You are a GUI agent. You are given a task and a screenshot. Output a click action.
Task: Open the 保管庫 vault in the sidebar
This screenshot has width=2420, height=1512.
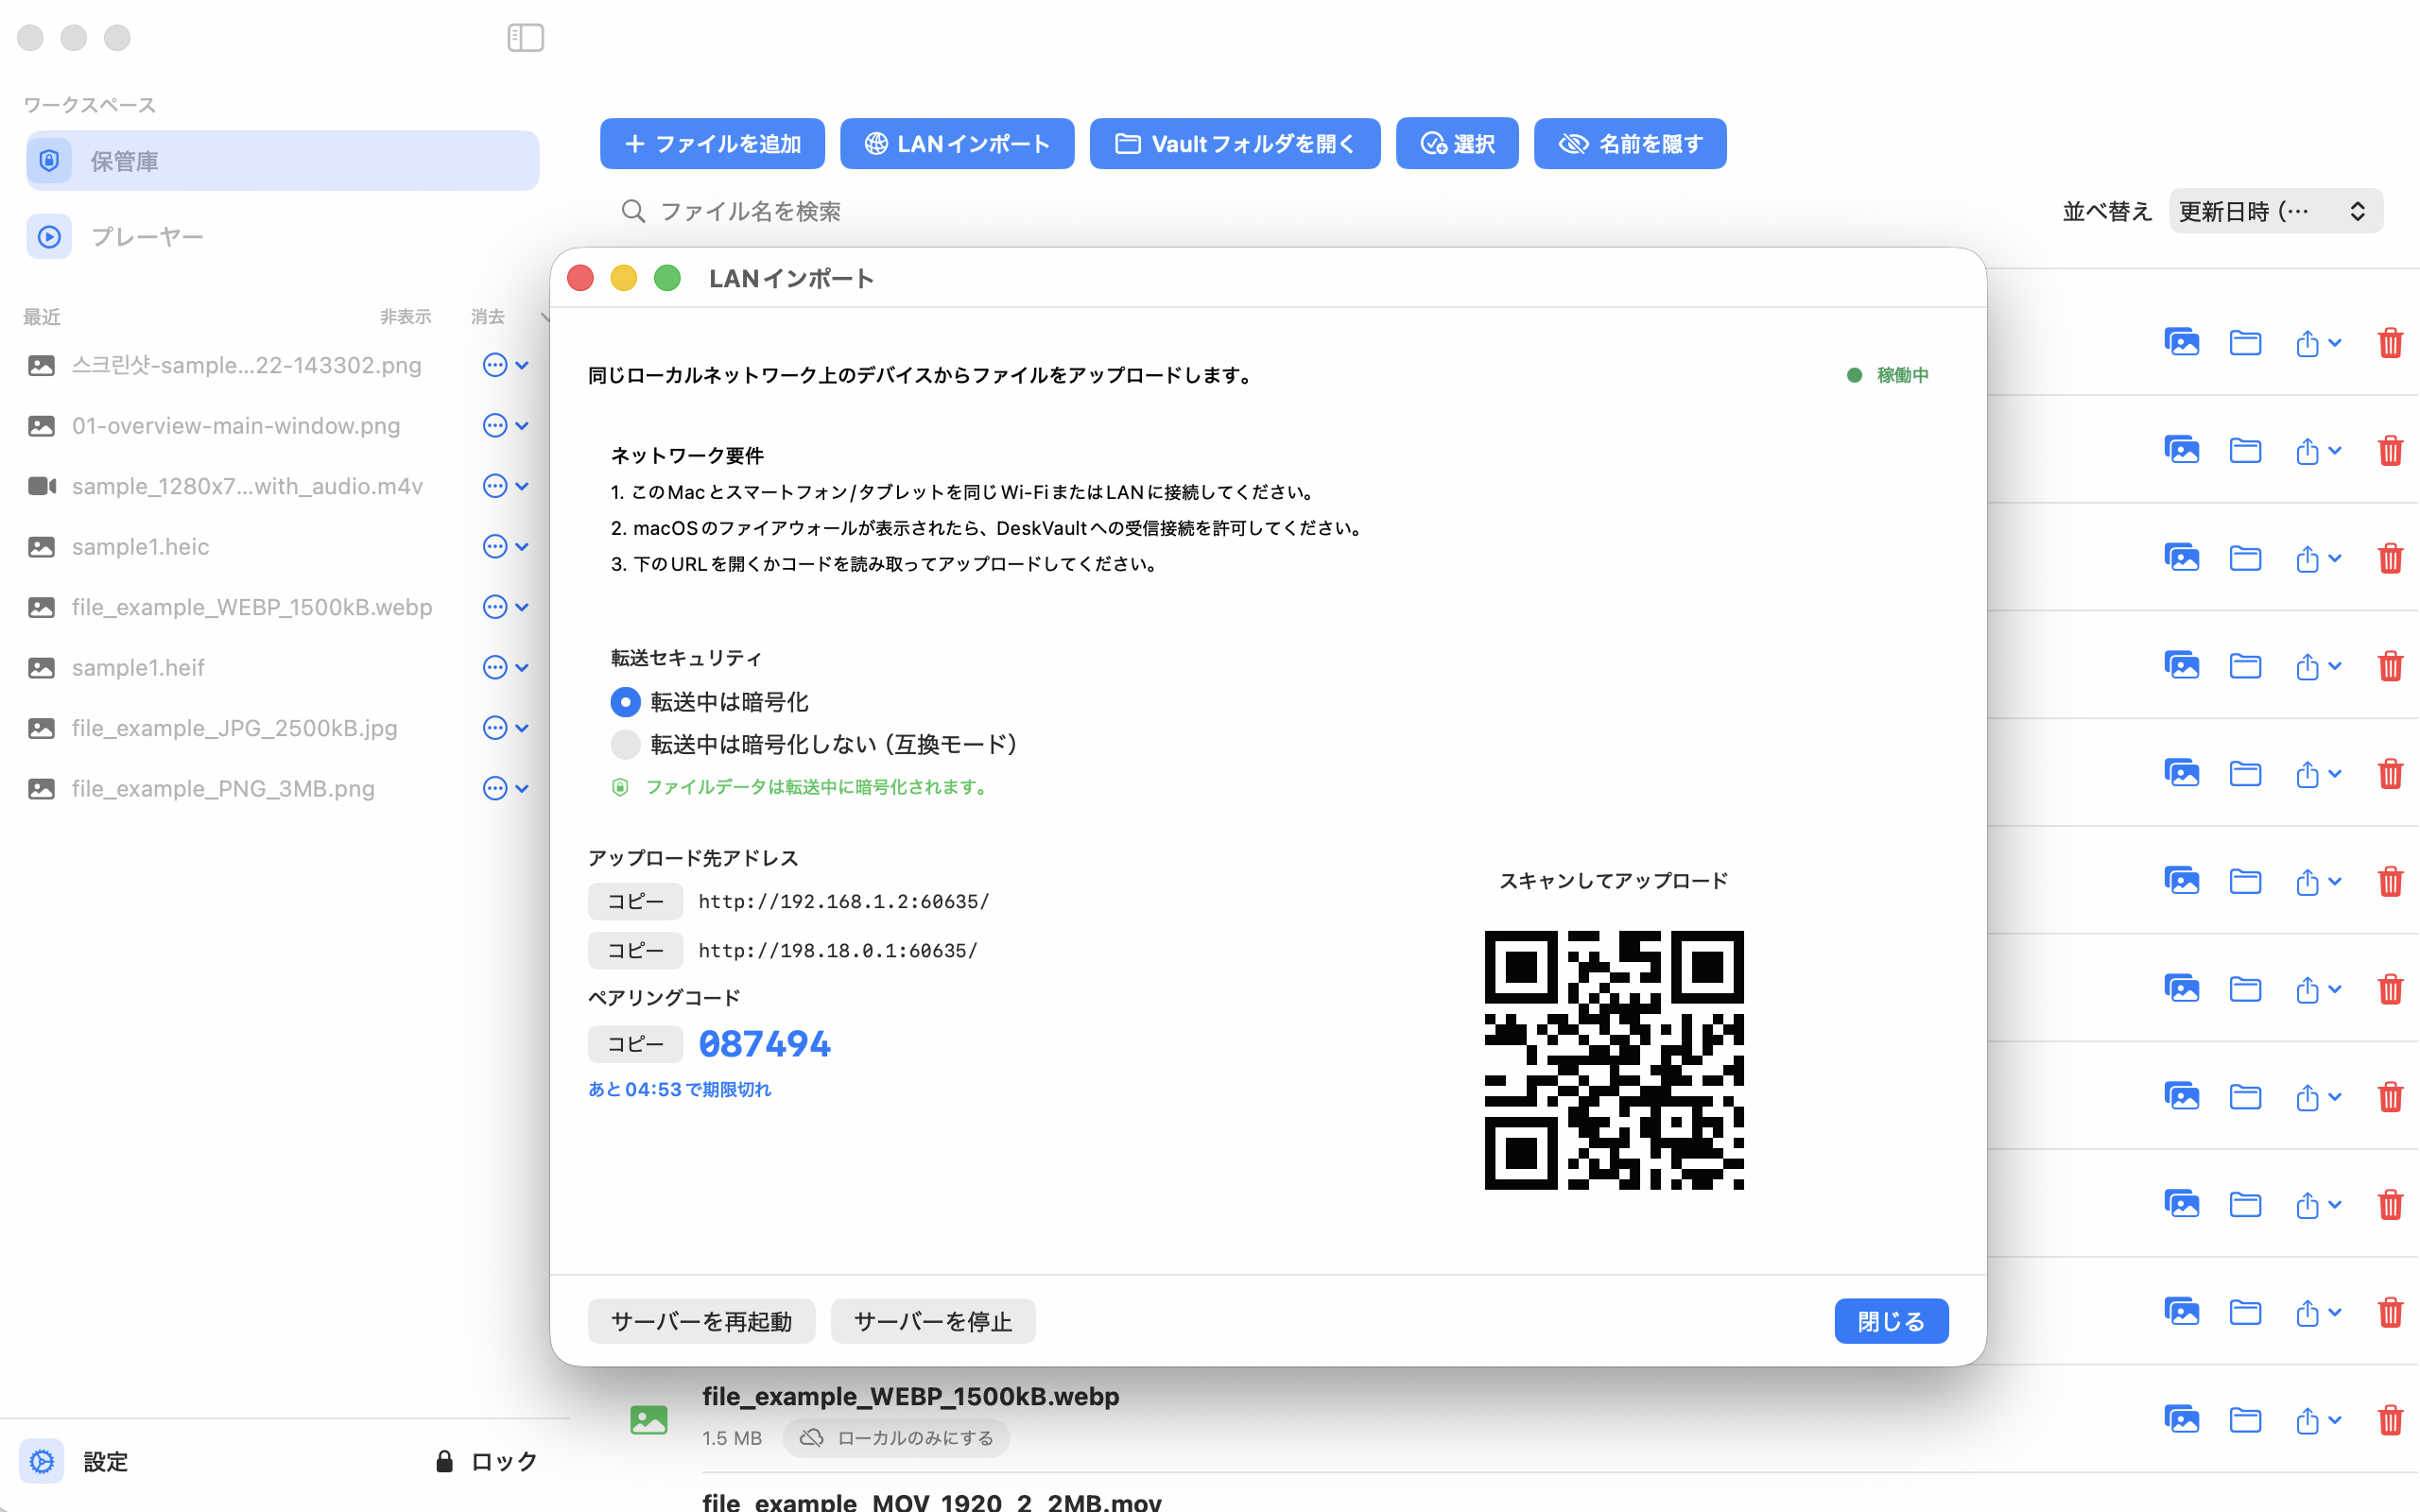pos(281,160)
